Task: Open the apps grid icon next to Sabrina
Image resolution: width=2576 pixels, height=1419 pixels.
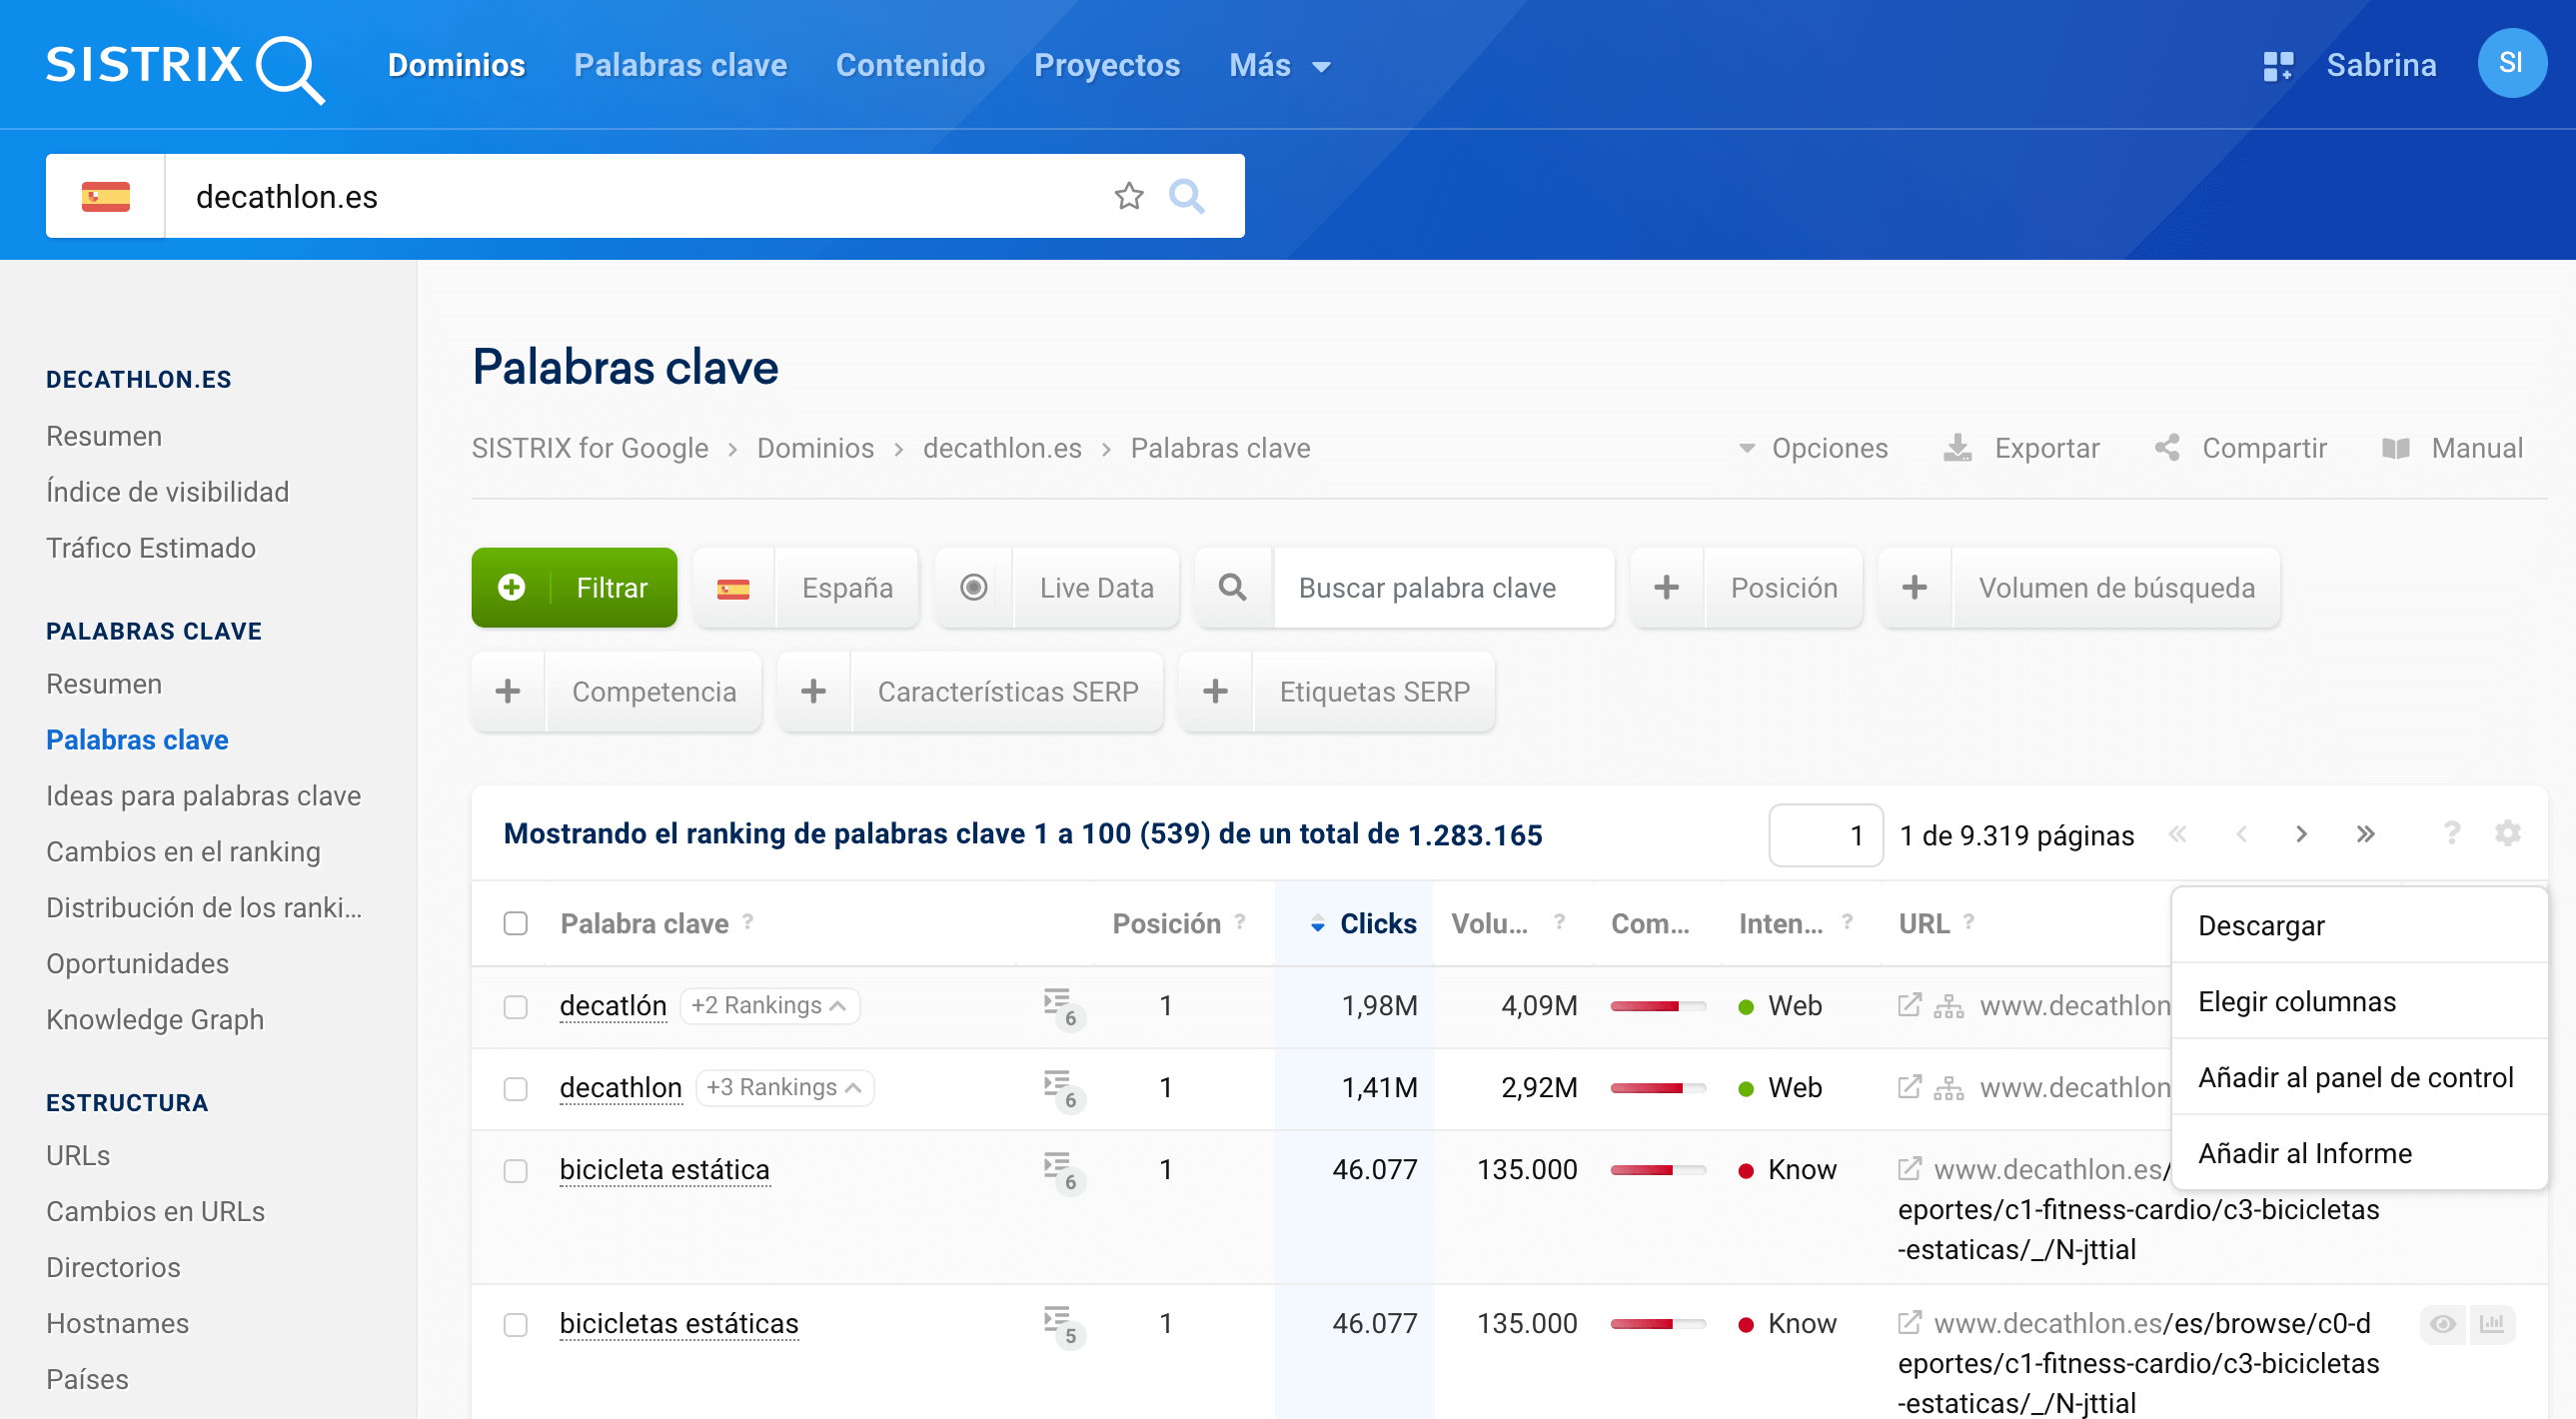Action: (x=2277, y=66)
